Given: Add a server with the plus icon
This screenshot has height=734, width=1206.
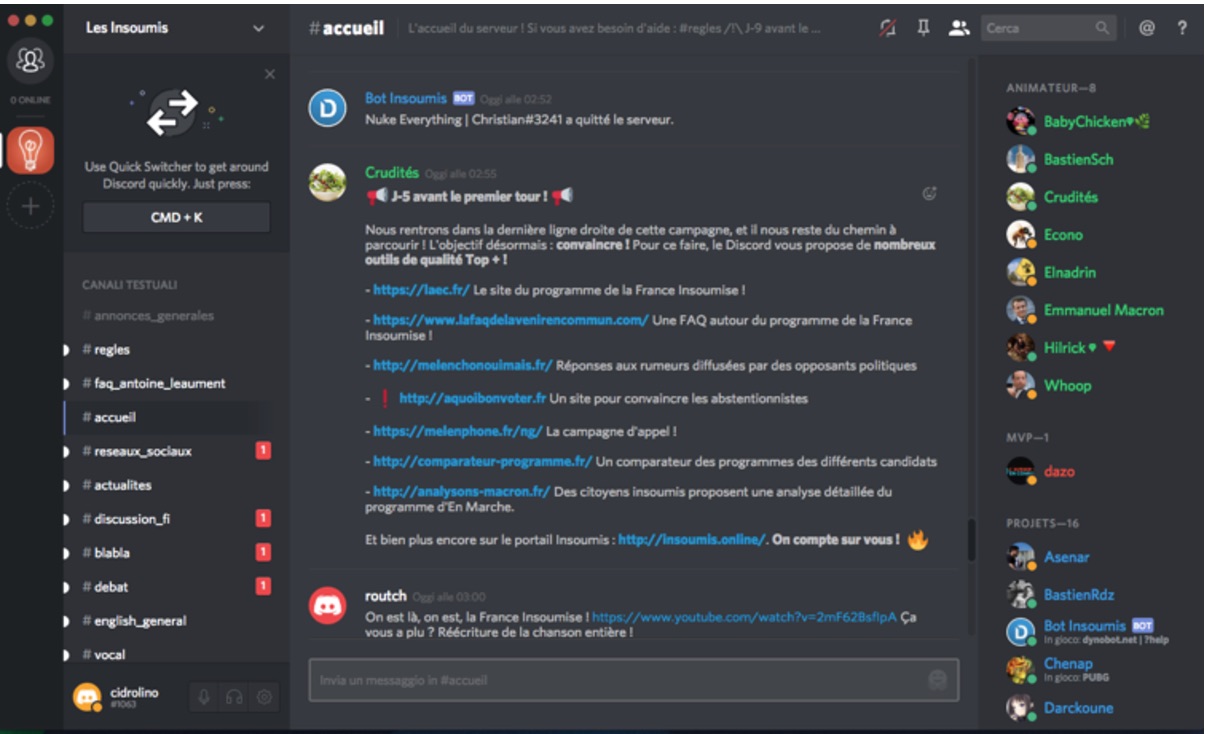Looking at the screenshot, I should tap(31, 207).
